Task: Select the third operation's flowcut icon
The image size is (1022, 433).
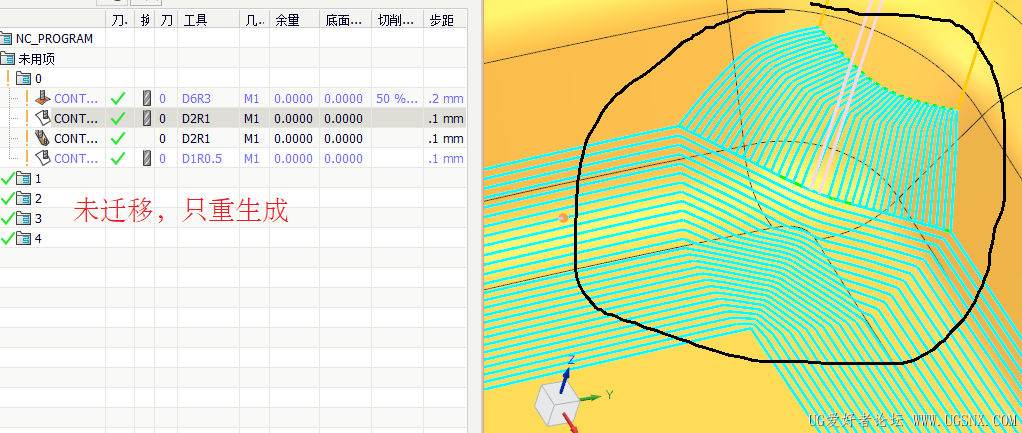Action: click(x=43, y=138)
